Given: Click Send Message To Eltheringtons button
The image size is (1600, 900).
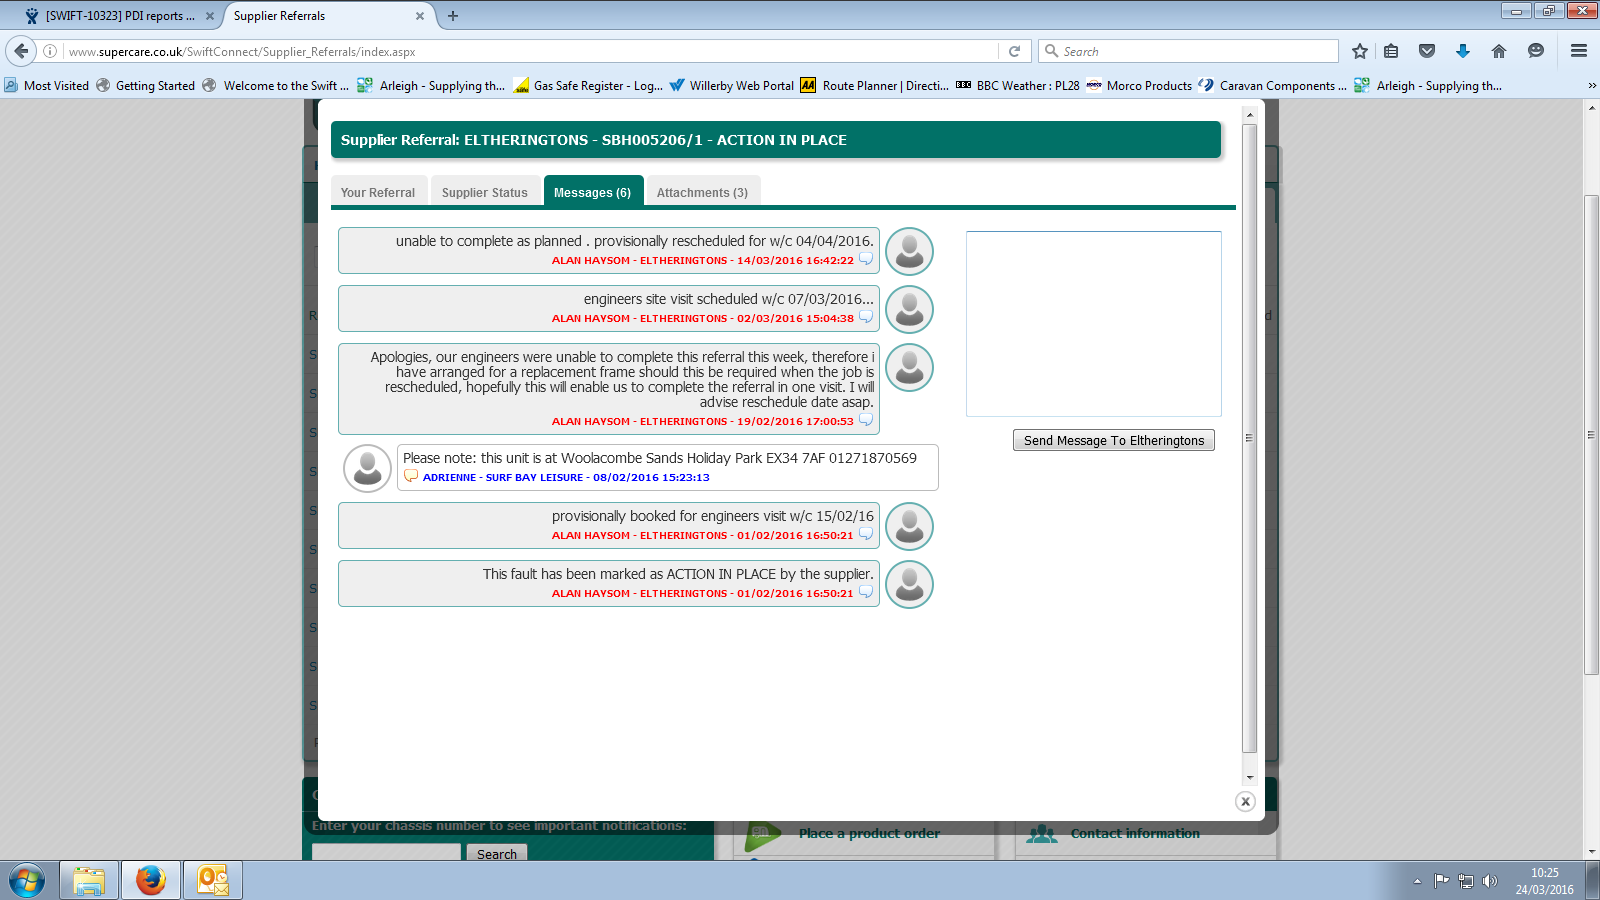Looking at the screenshot, I should [x=1113, y=440].
